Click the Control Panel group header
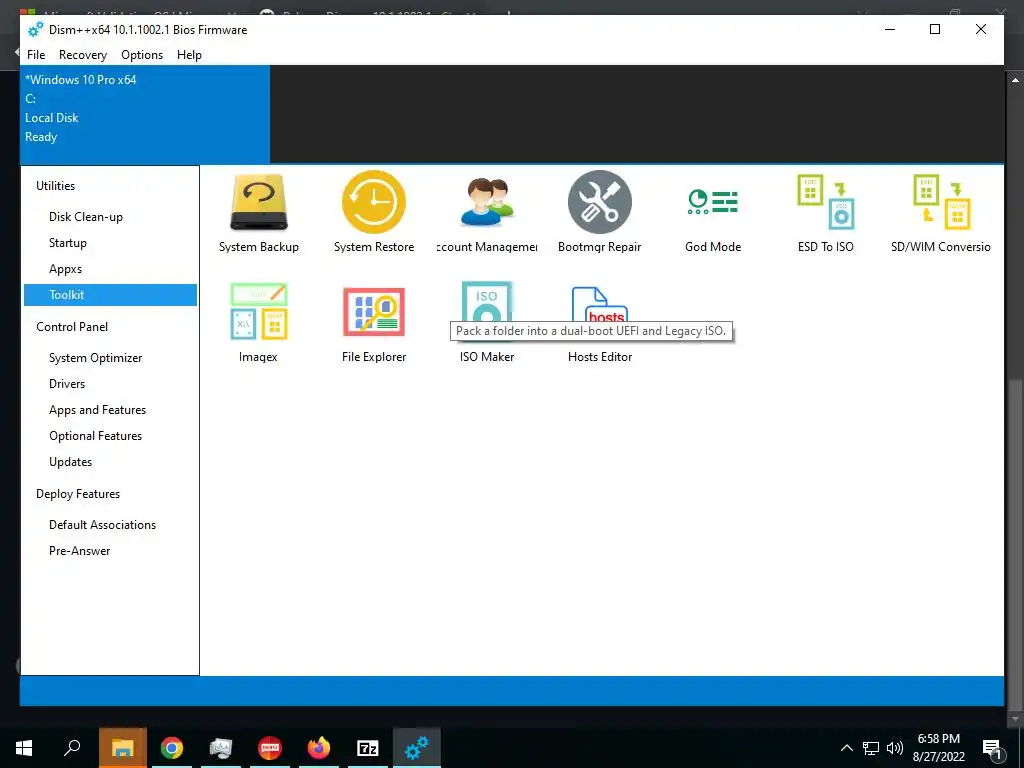 (72, 327)
